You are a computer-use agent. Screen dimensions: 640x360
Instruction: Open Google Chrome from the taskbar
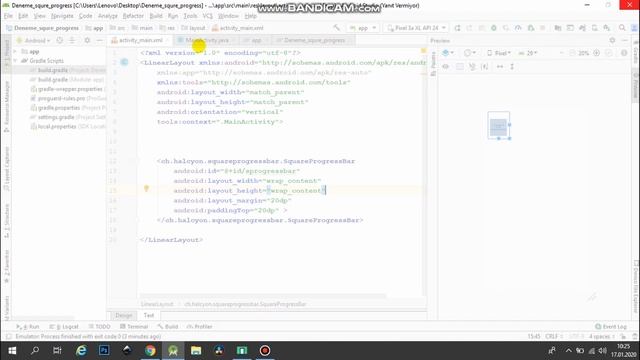(150, 351)
